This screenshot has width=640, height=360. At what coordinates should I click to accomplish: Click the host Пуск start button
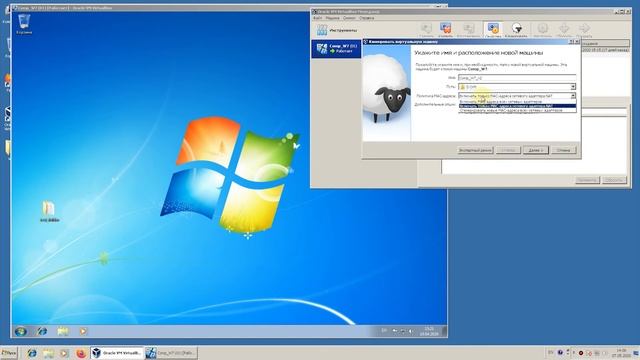[9, 353]
